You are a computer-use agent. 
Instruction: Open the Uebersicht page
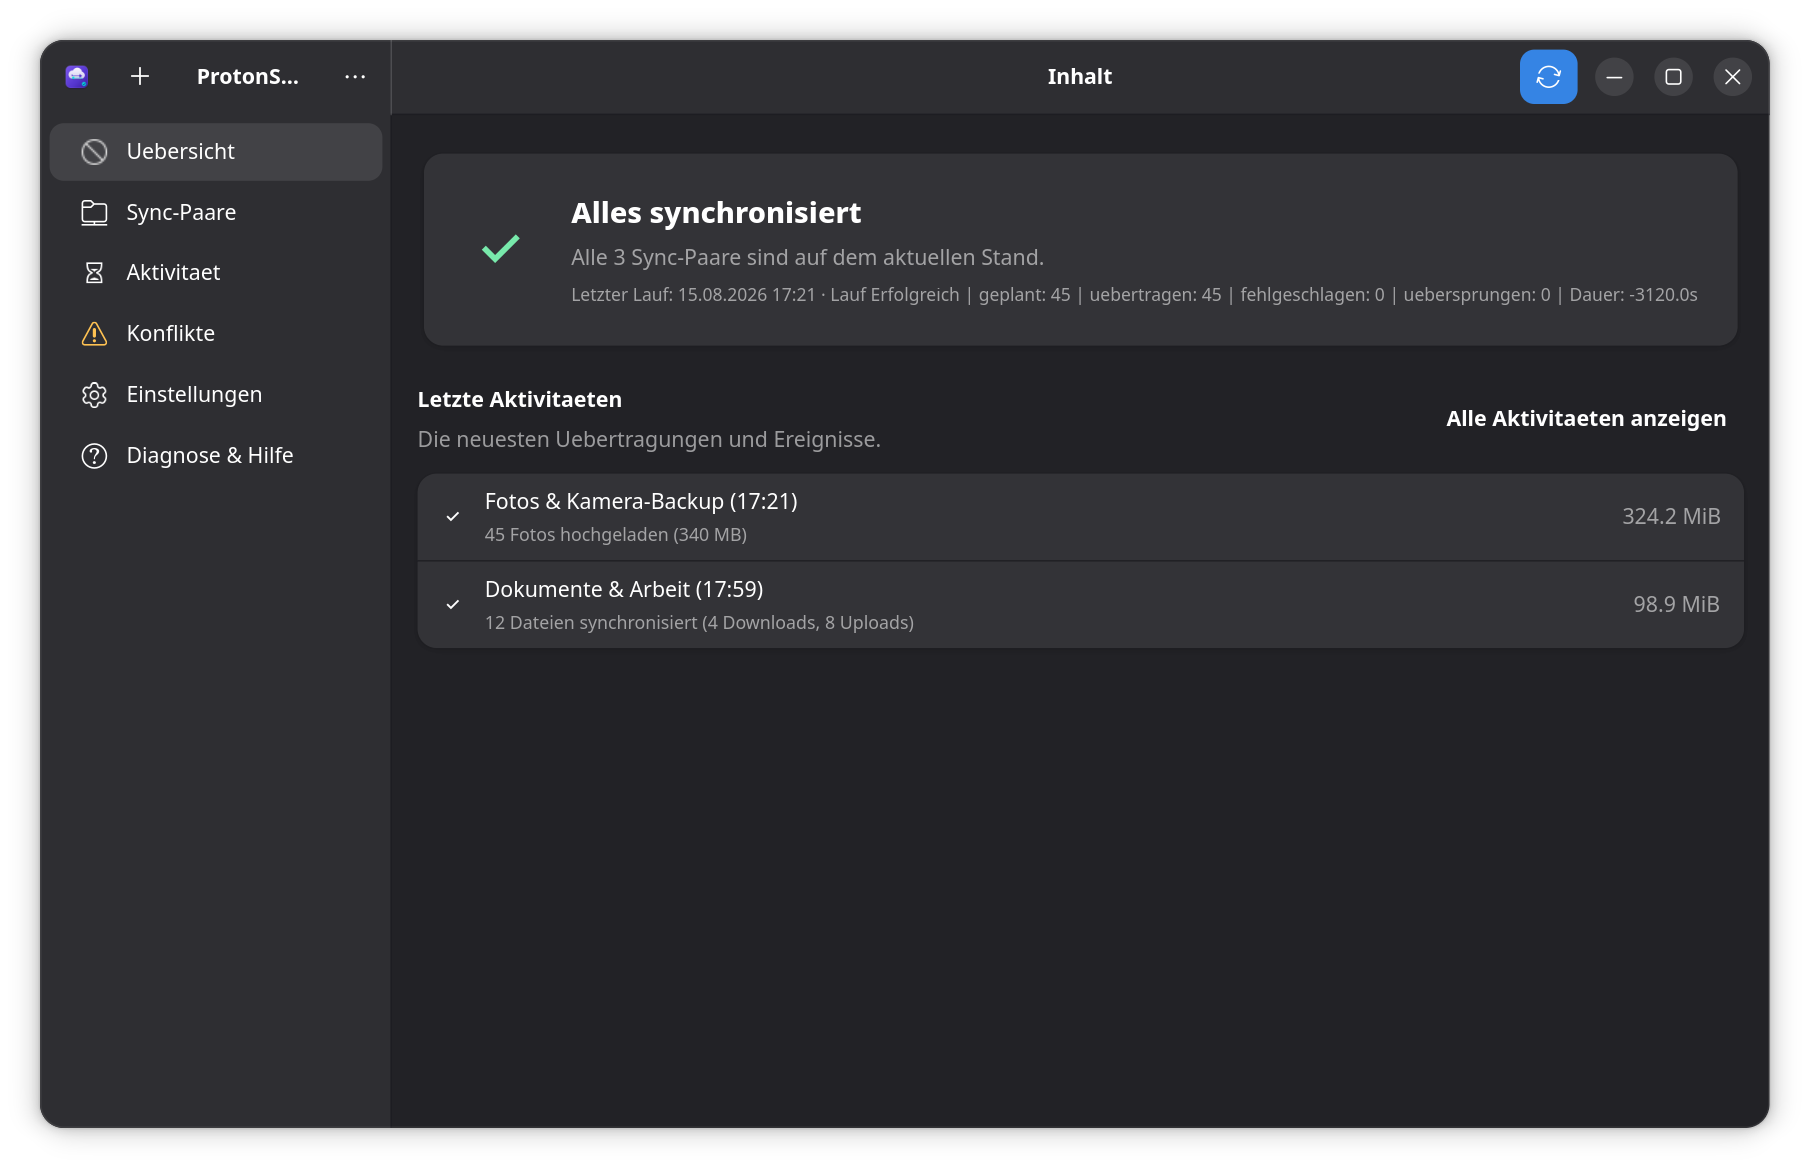[x=216, y=152]
